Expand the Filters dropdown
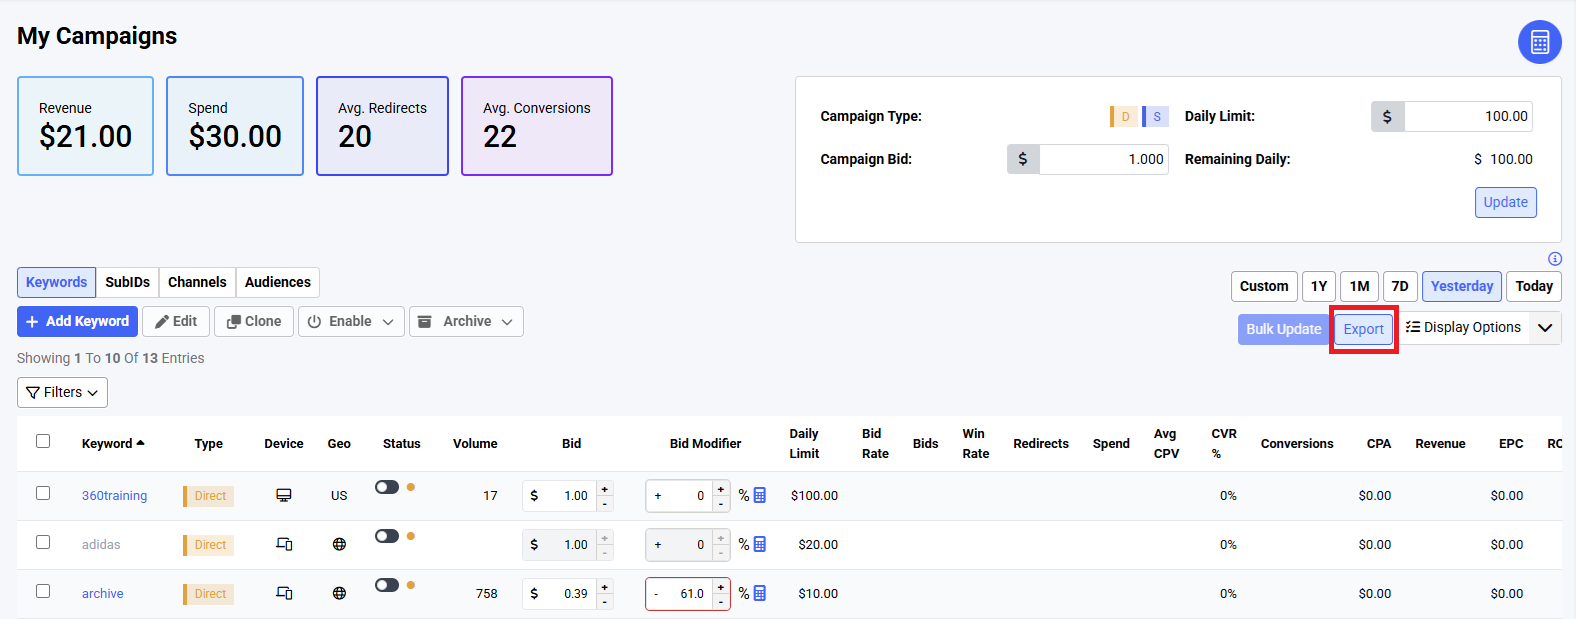The image size is (1576, 619). click(x=62, y=393)
